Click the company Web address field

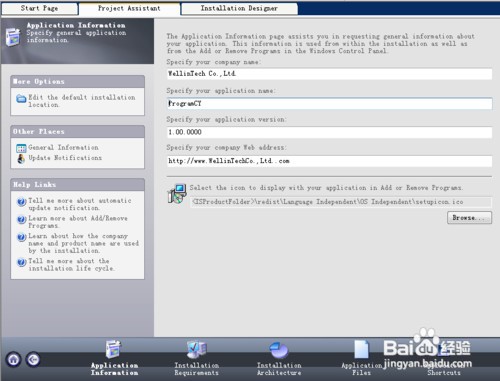[329, 161]
